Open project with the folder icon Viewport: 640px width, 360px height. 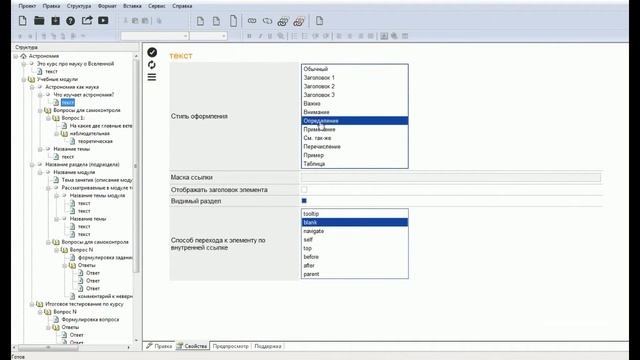click(x=39, y=20)
